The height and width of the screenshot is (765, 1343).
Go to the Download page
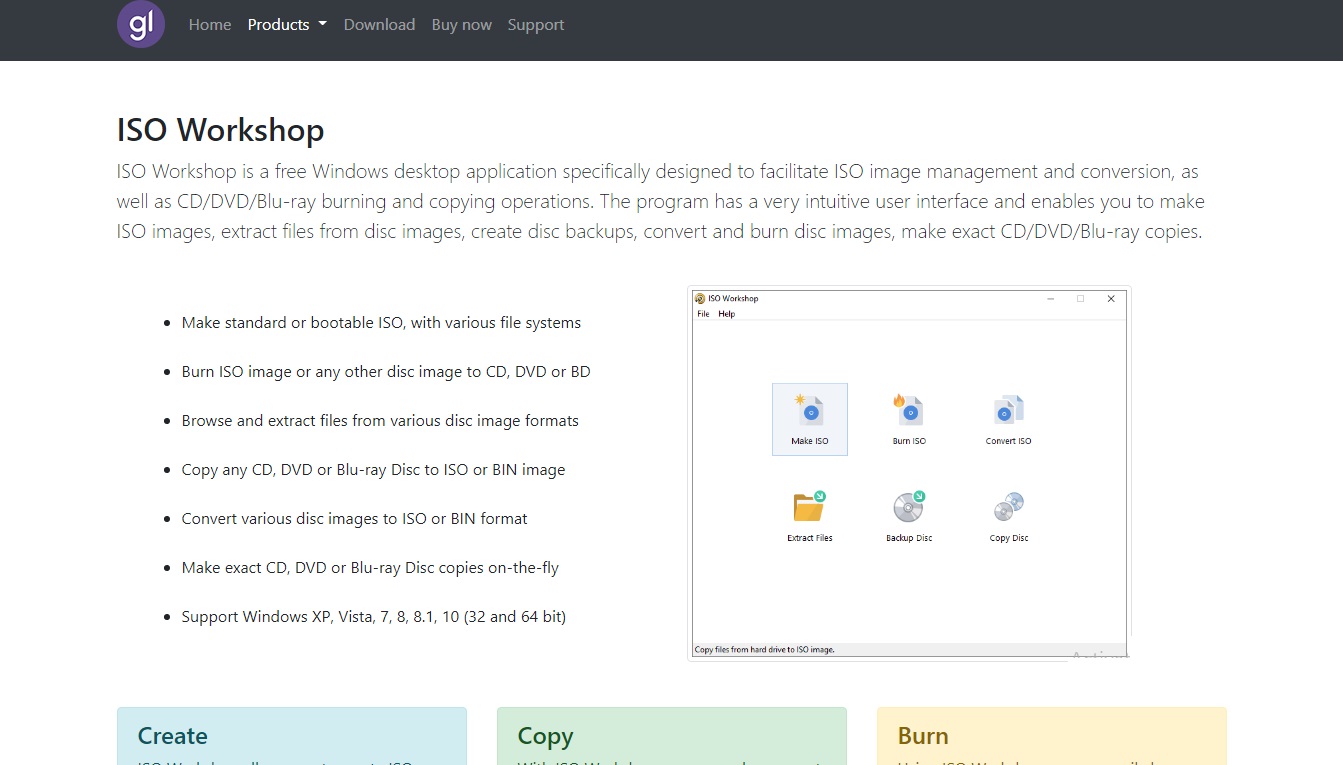point(379,25)
